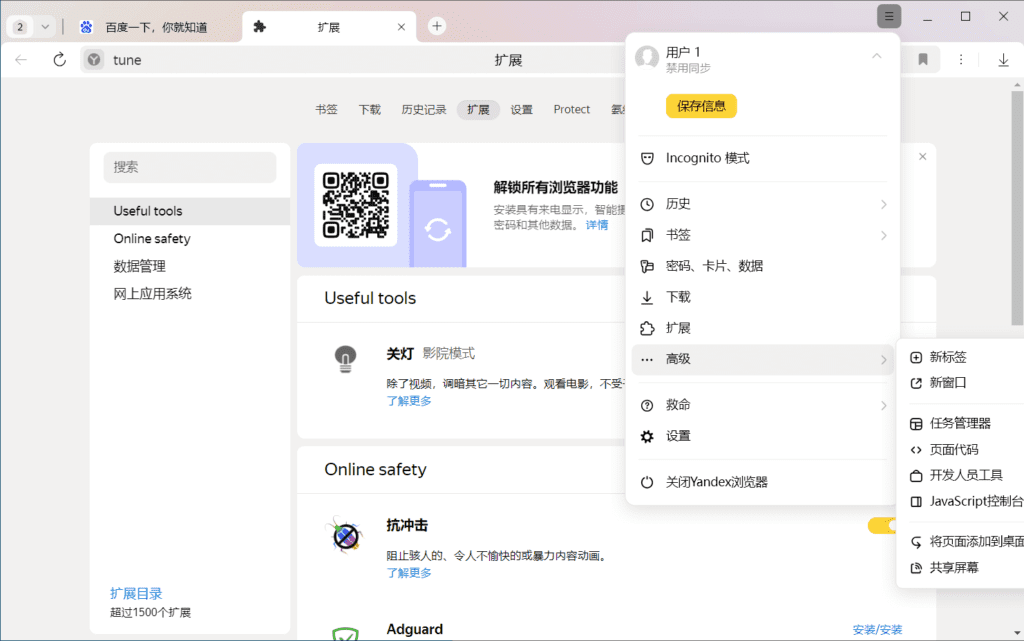Select 下载 in the main menu
Screen dimensions: 1024x641
click(763, 297)
